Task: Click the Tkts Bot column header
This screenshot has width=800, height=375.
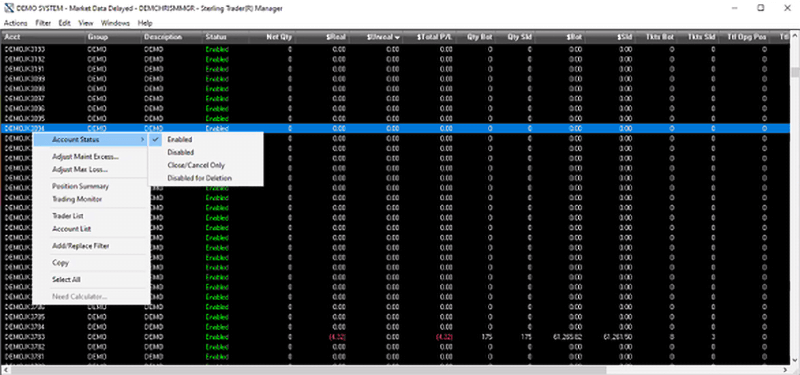Action: [657, 37]
